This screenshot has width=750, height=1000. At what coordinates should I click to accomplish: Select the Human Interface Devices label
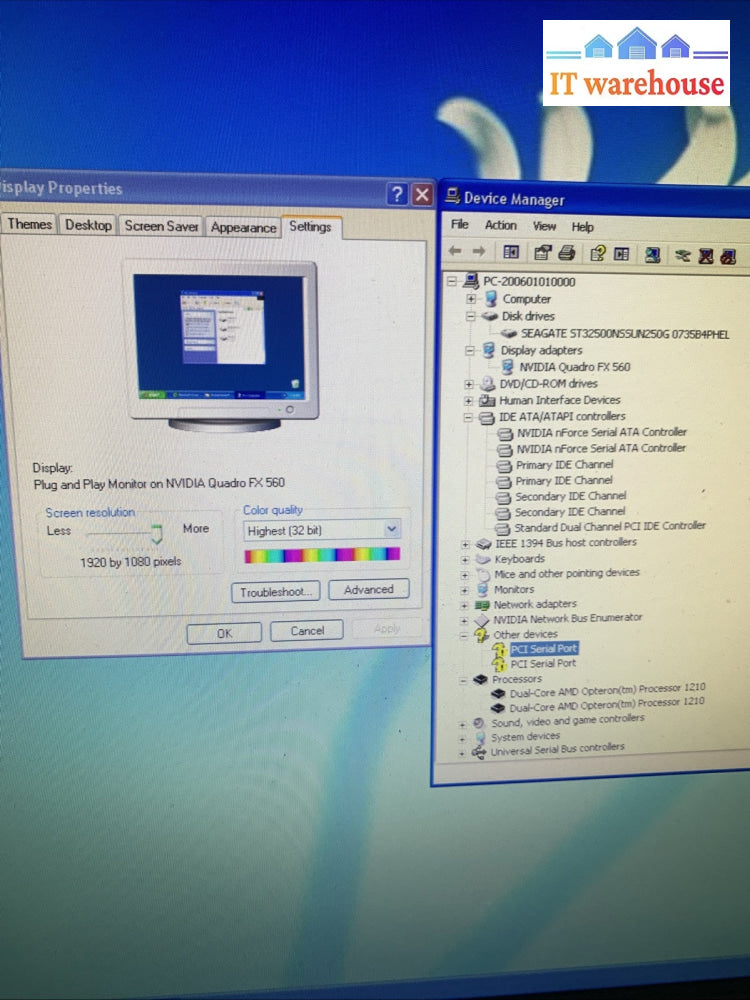(x=559, y=400)
